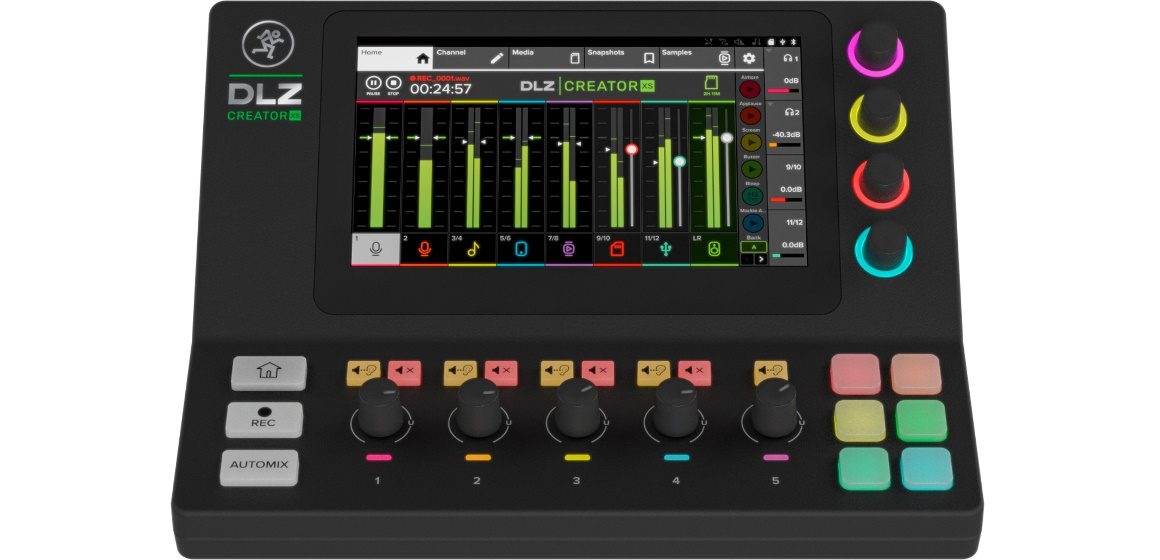
Task: Select the LR main speaker channel
Action: 714,250
